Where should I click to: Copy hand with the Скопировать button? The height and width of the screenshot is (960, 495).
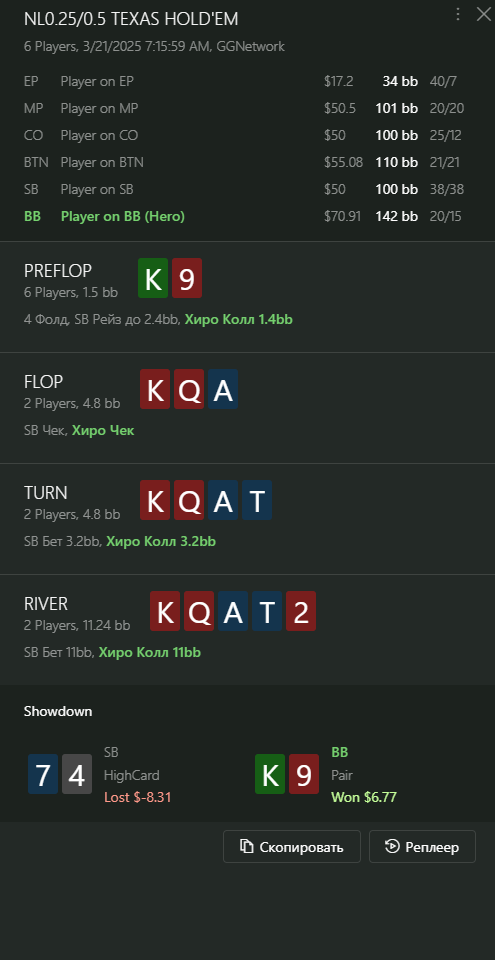click(292, 847)
